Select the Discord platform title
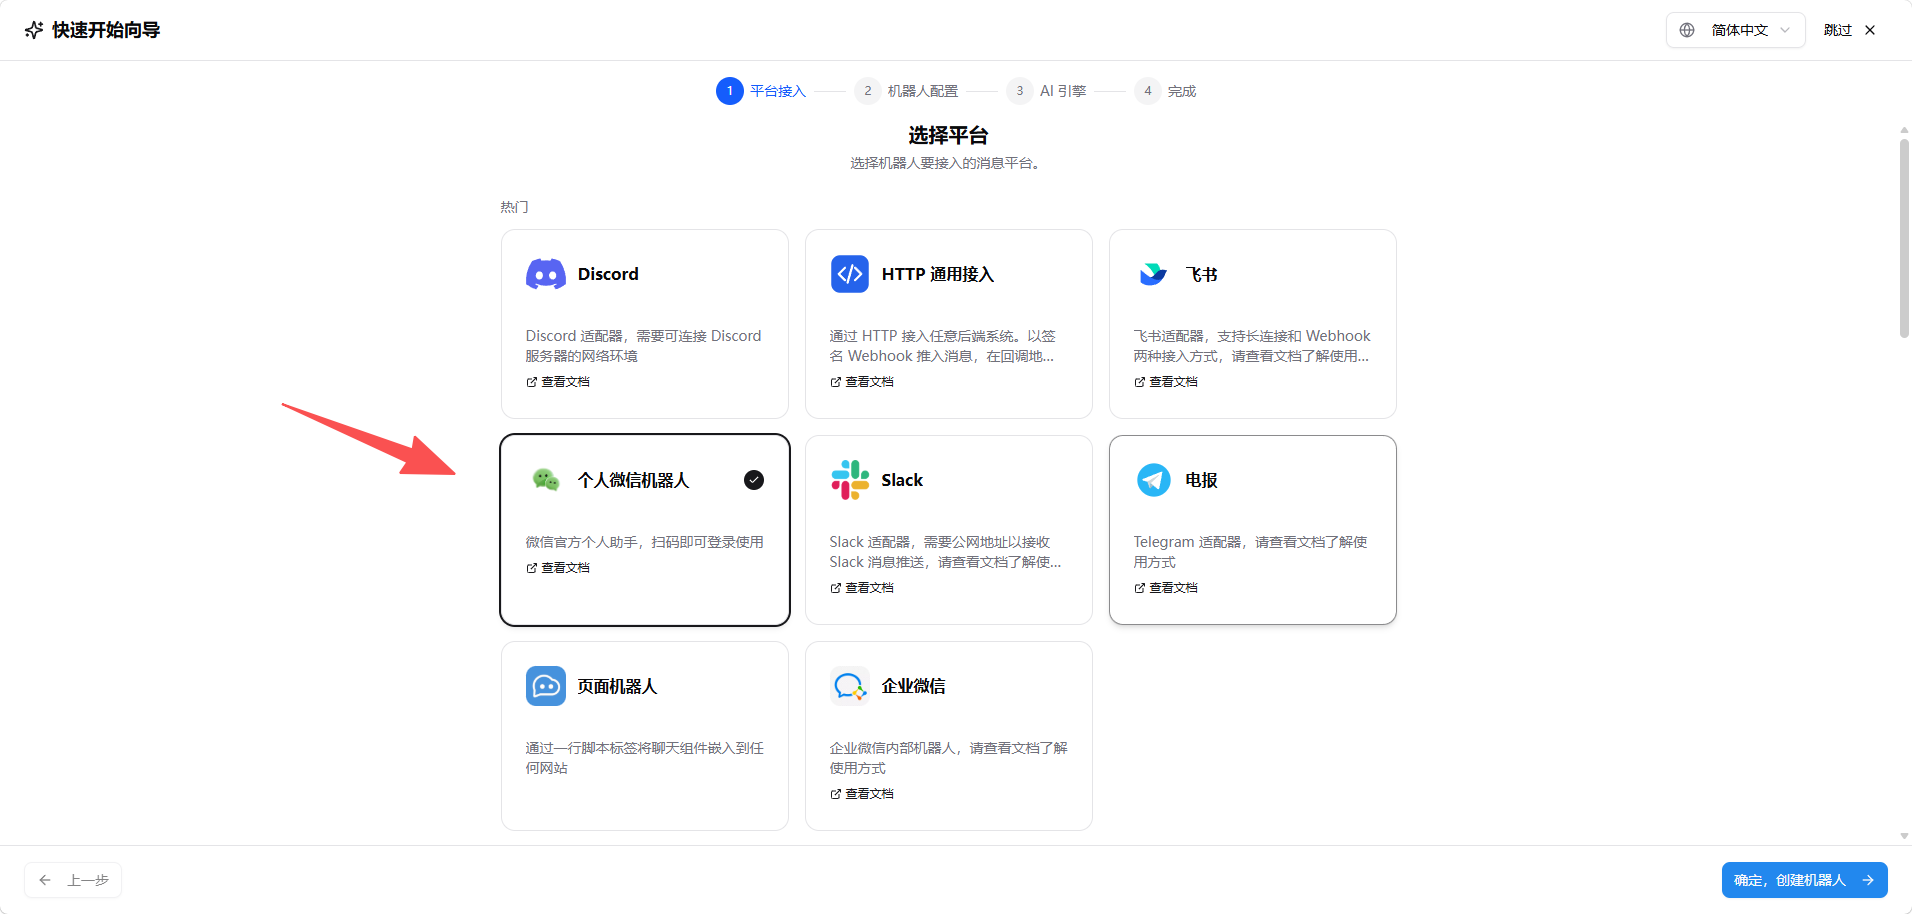 608,274
